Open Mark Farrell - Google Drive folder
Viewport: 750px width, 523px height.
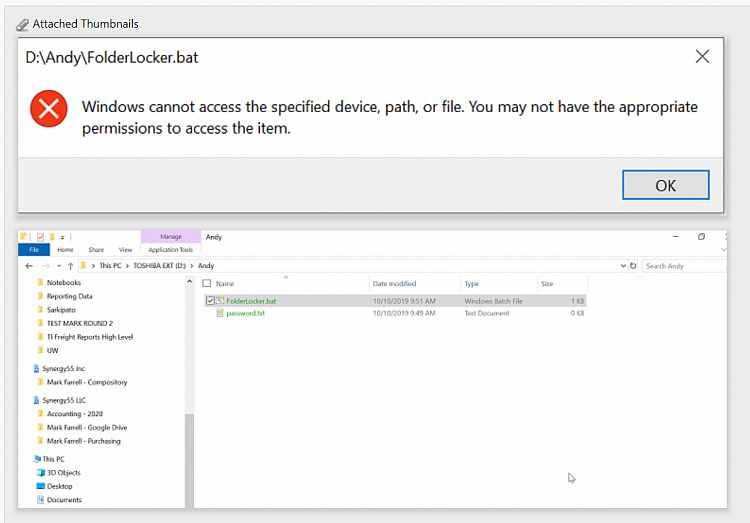[x=87, y=427]
